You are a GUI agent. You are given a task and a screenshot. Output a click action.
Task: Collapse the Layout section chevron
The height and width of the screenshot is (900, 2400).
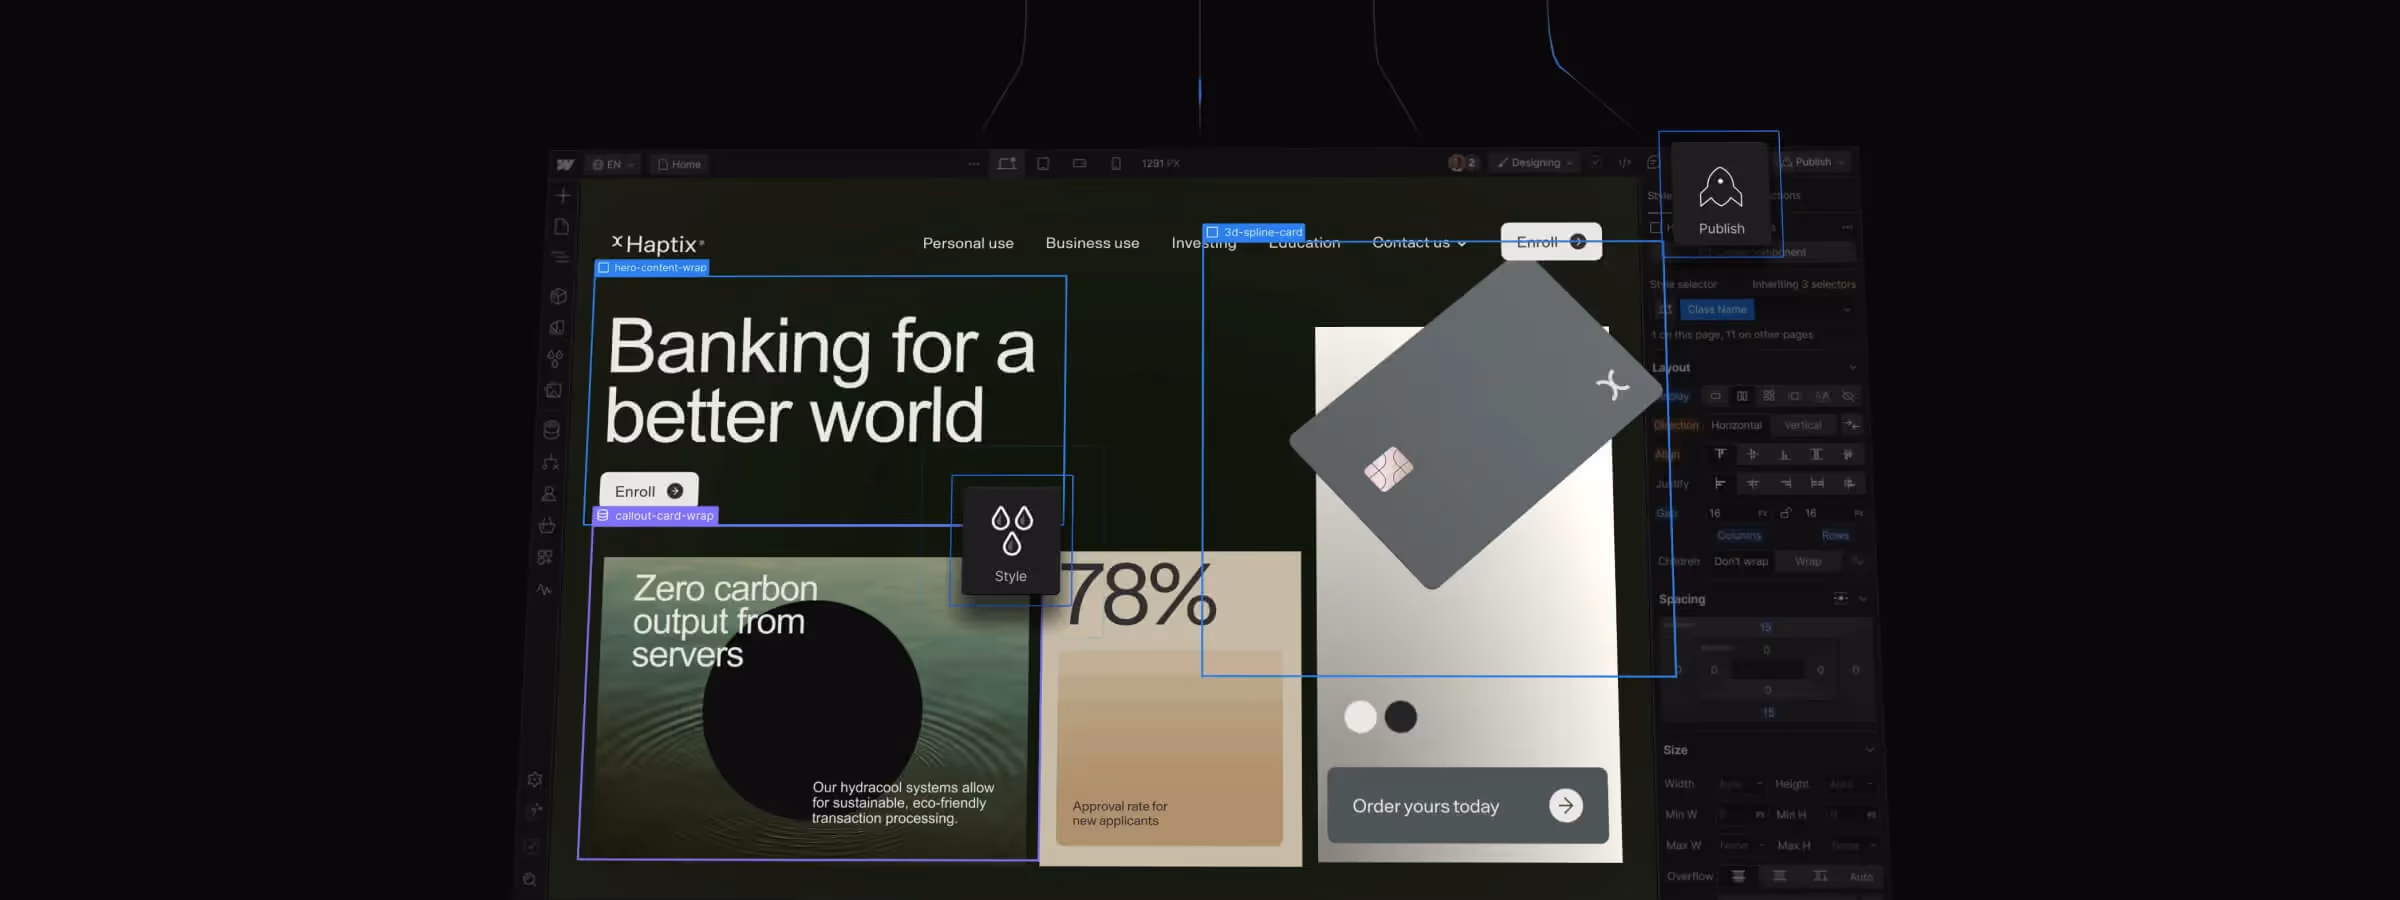click(1853, 367)
